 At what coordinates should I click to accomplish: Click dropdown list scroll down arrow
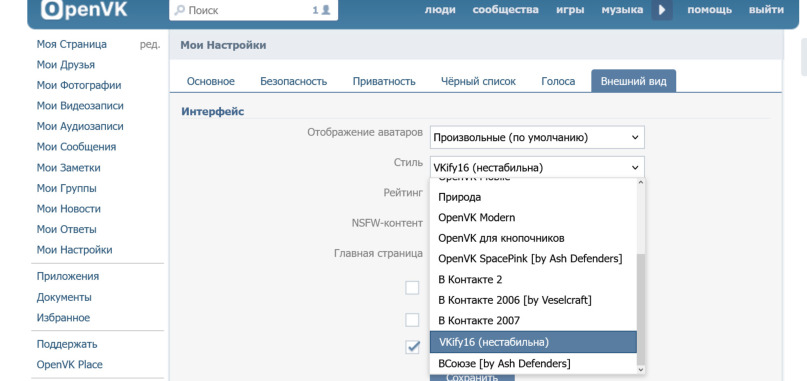point(641,370)
